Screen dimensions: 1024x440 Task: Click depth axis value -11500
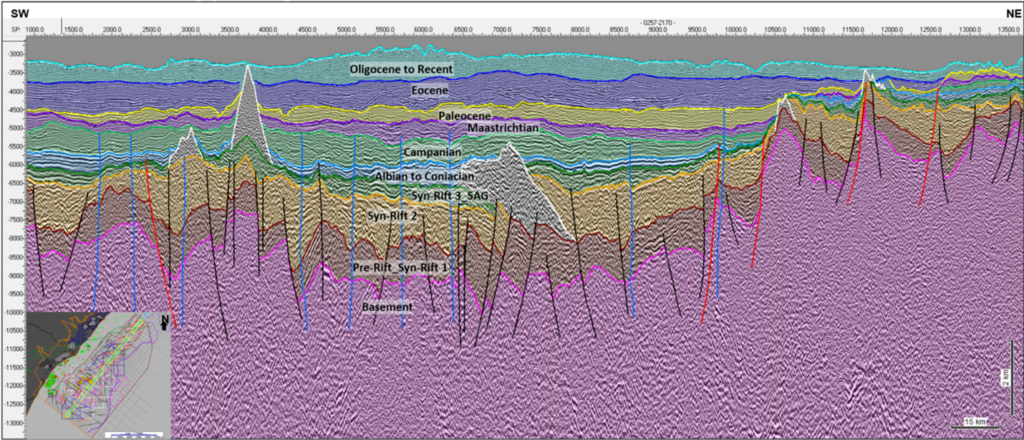(14, 368)
